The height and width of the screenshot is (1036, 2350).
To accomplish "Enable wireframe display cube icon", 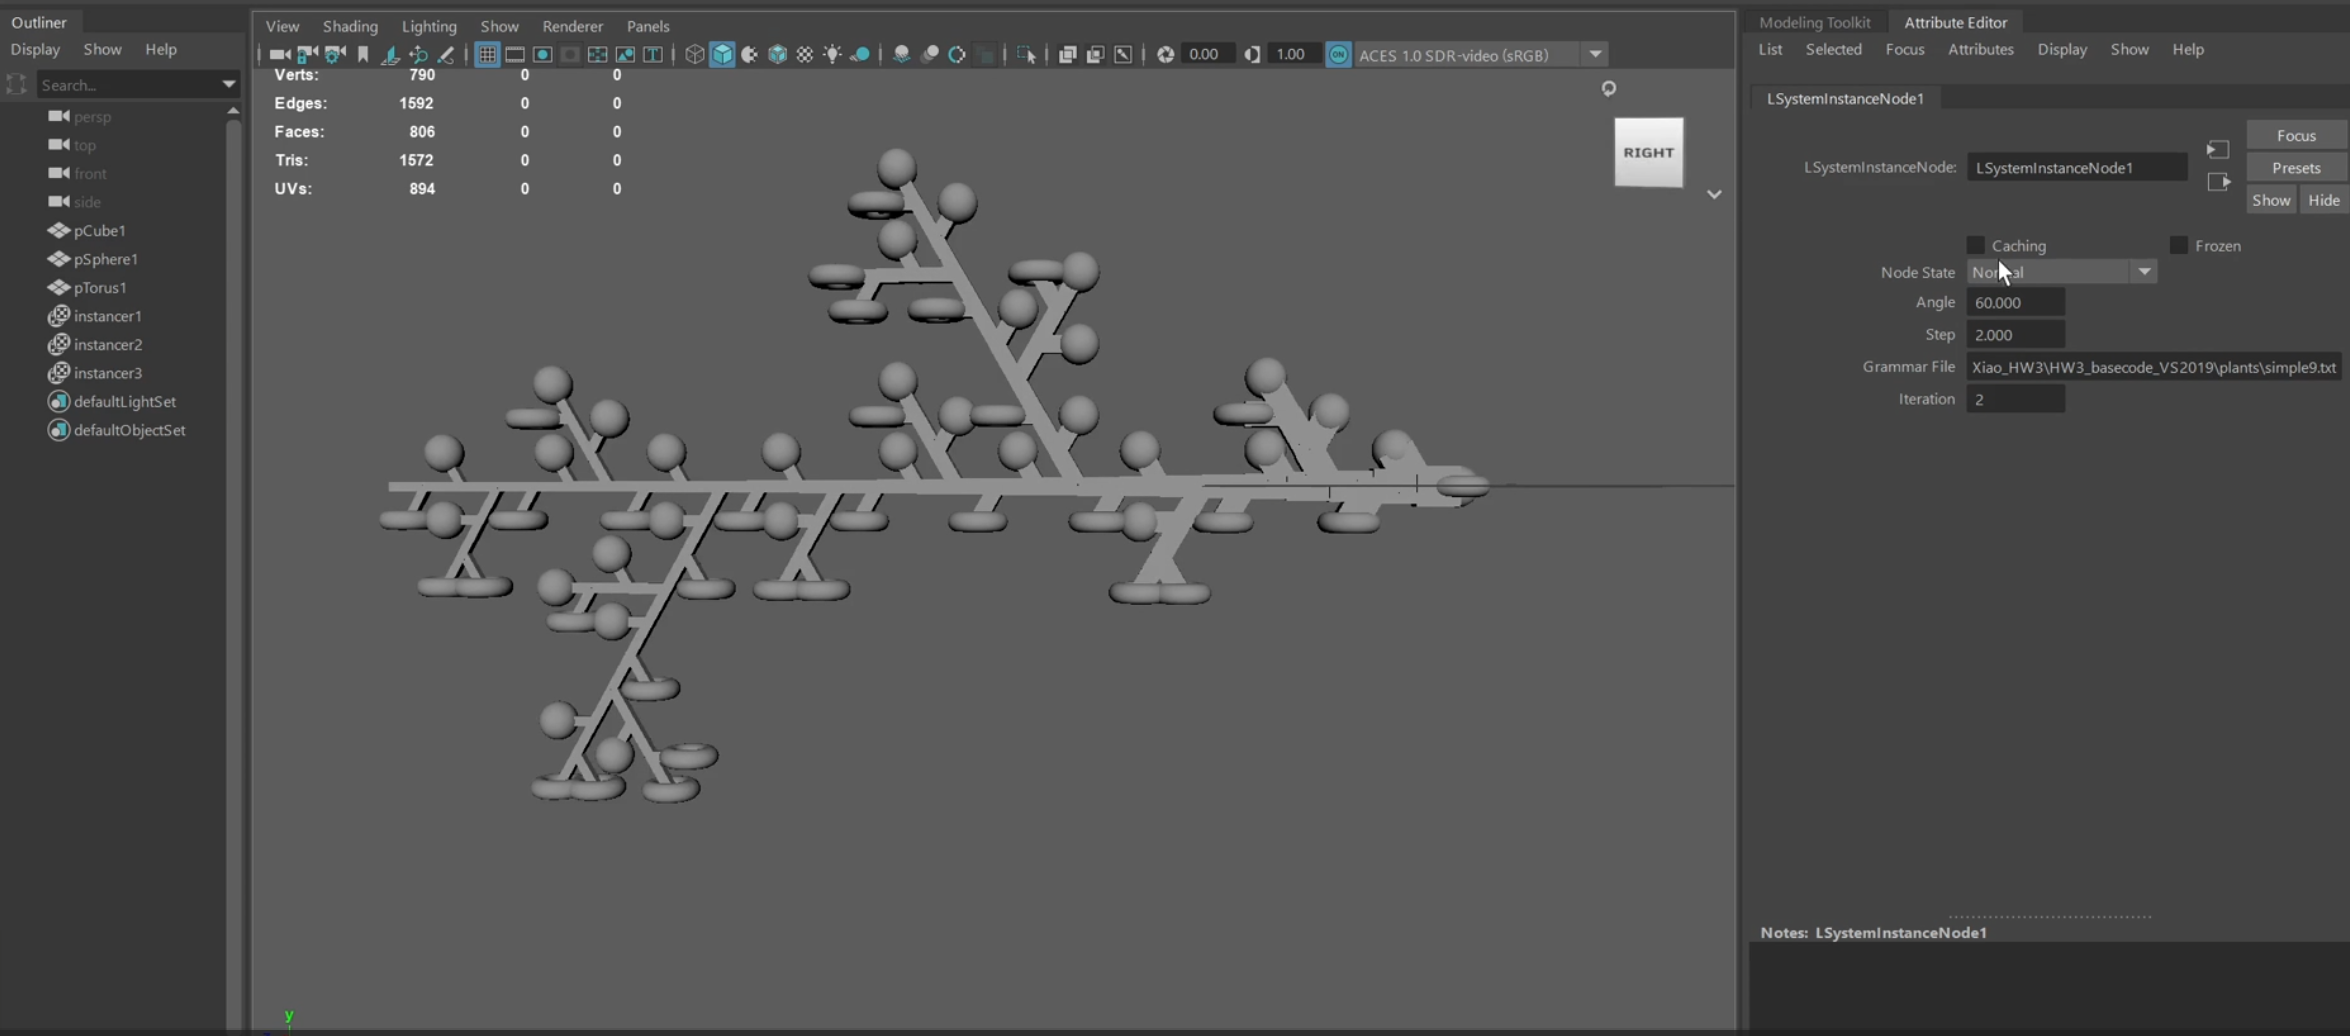I will click(x=694, y=55).
